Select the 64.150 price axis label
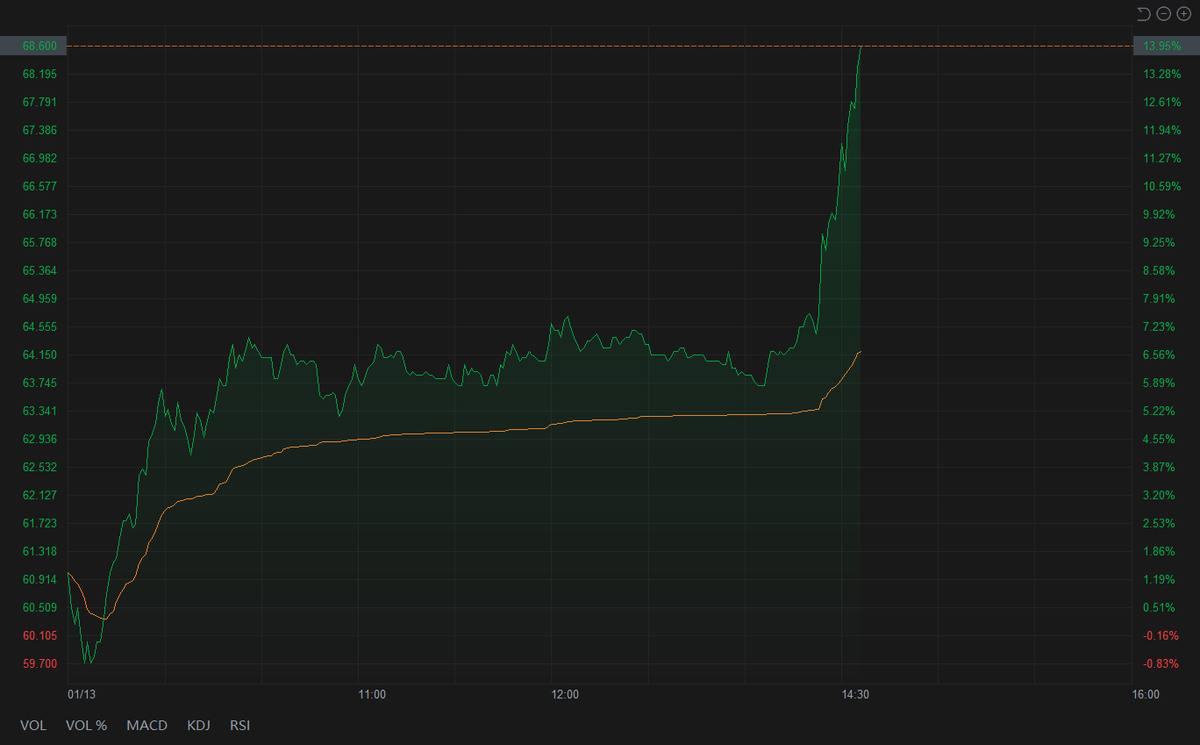The image size is (1200, 745). [x=39, y=355]
